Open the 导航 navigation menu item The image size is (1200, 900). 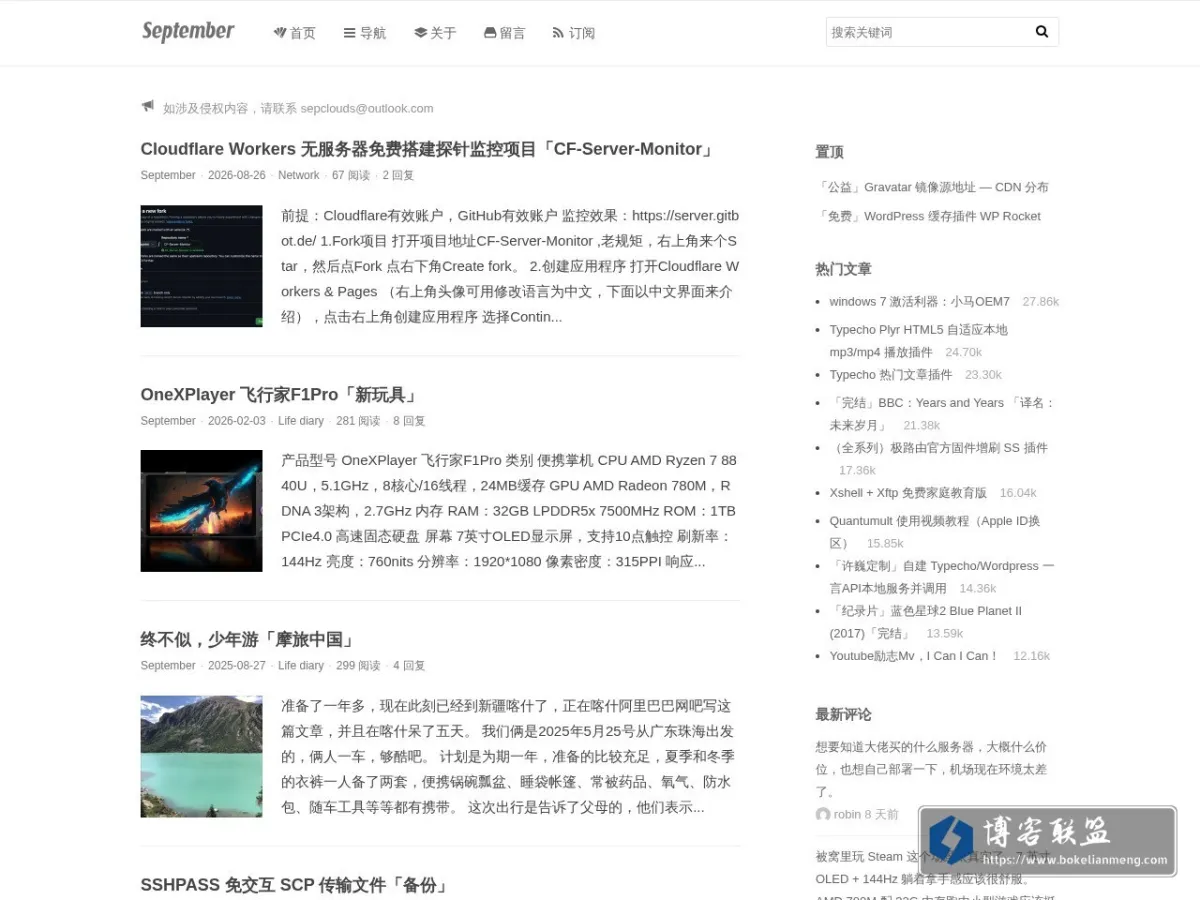365,33
